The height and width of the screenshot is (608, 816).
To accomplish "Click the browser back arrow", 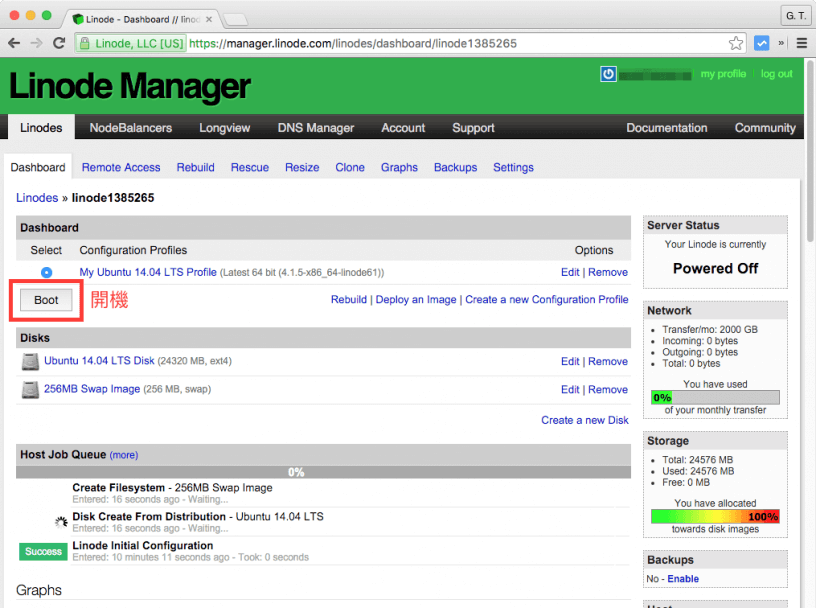I will click(14, 44).
